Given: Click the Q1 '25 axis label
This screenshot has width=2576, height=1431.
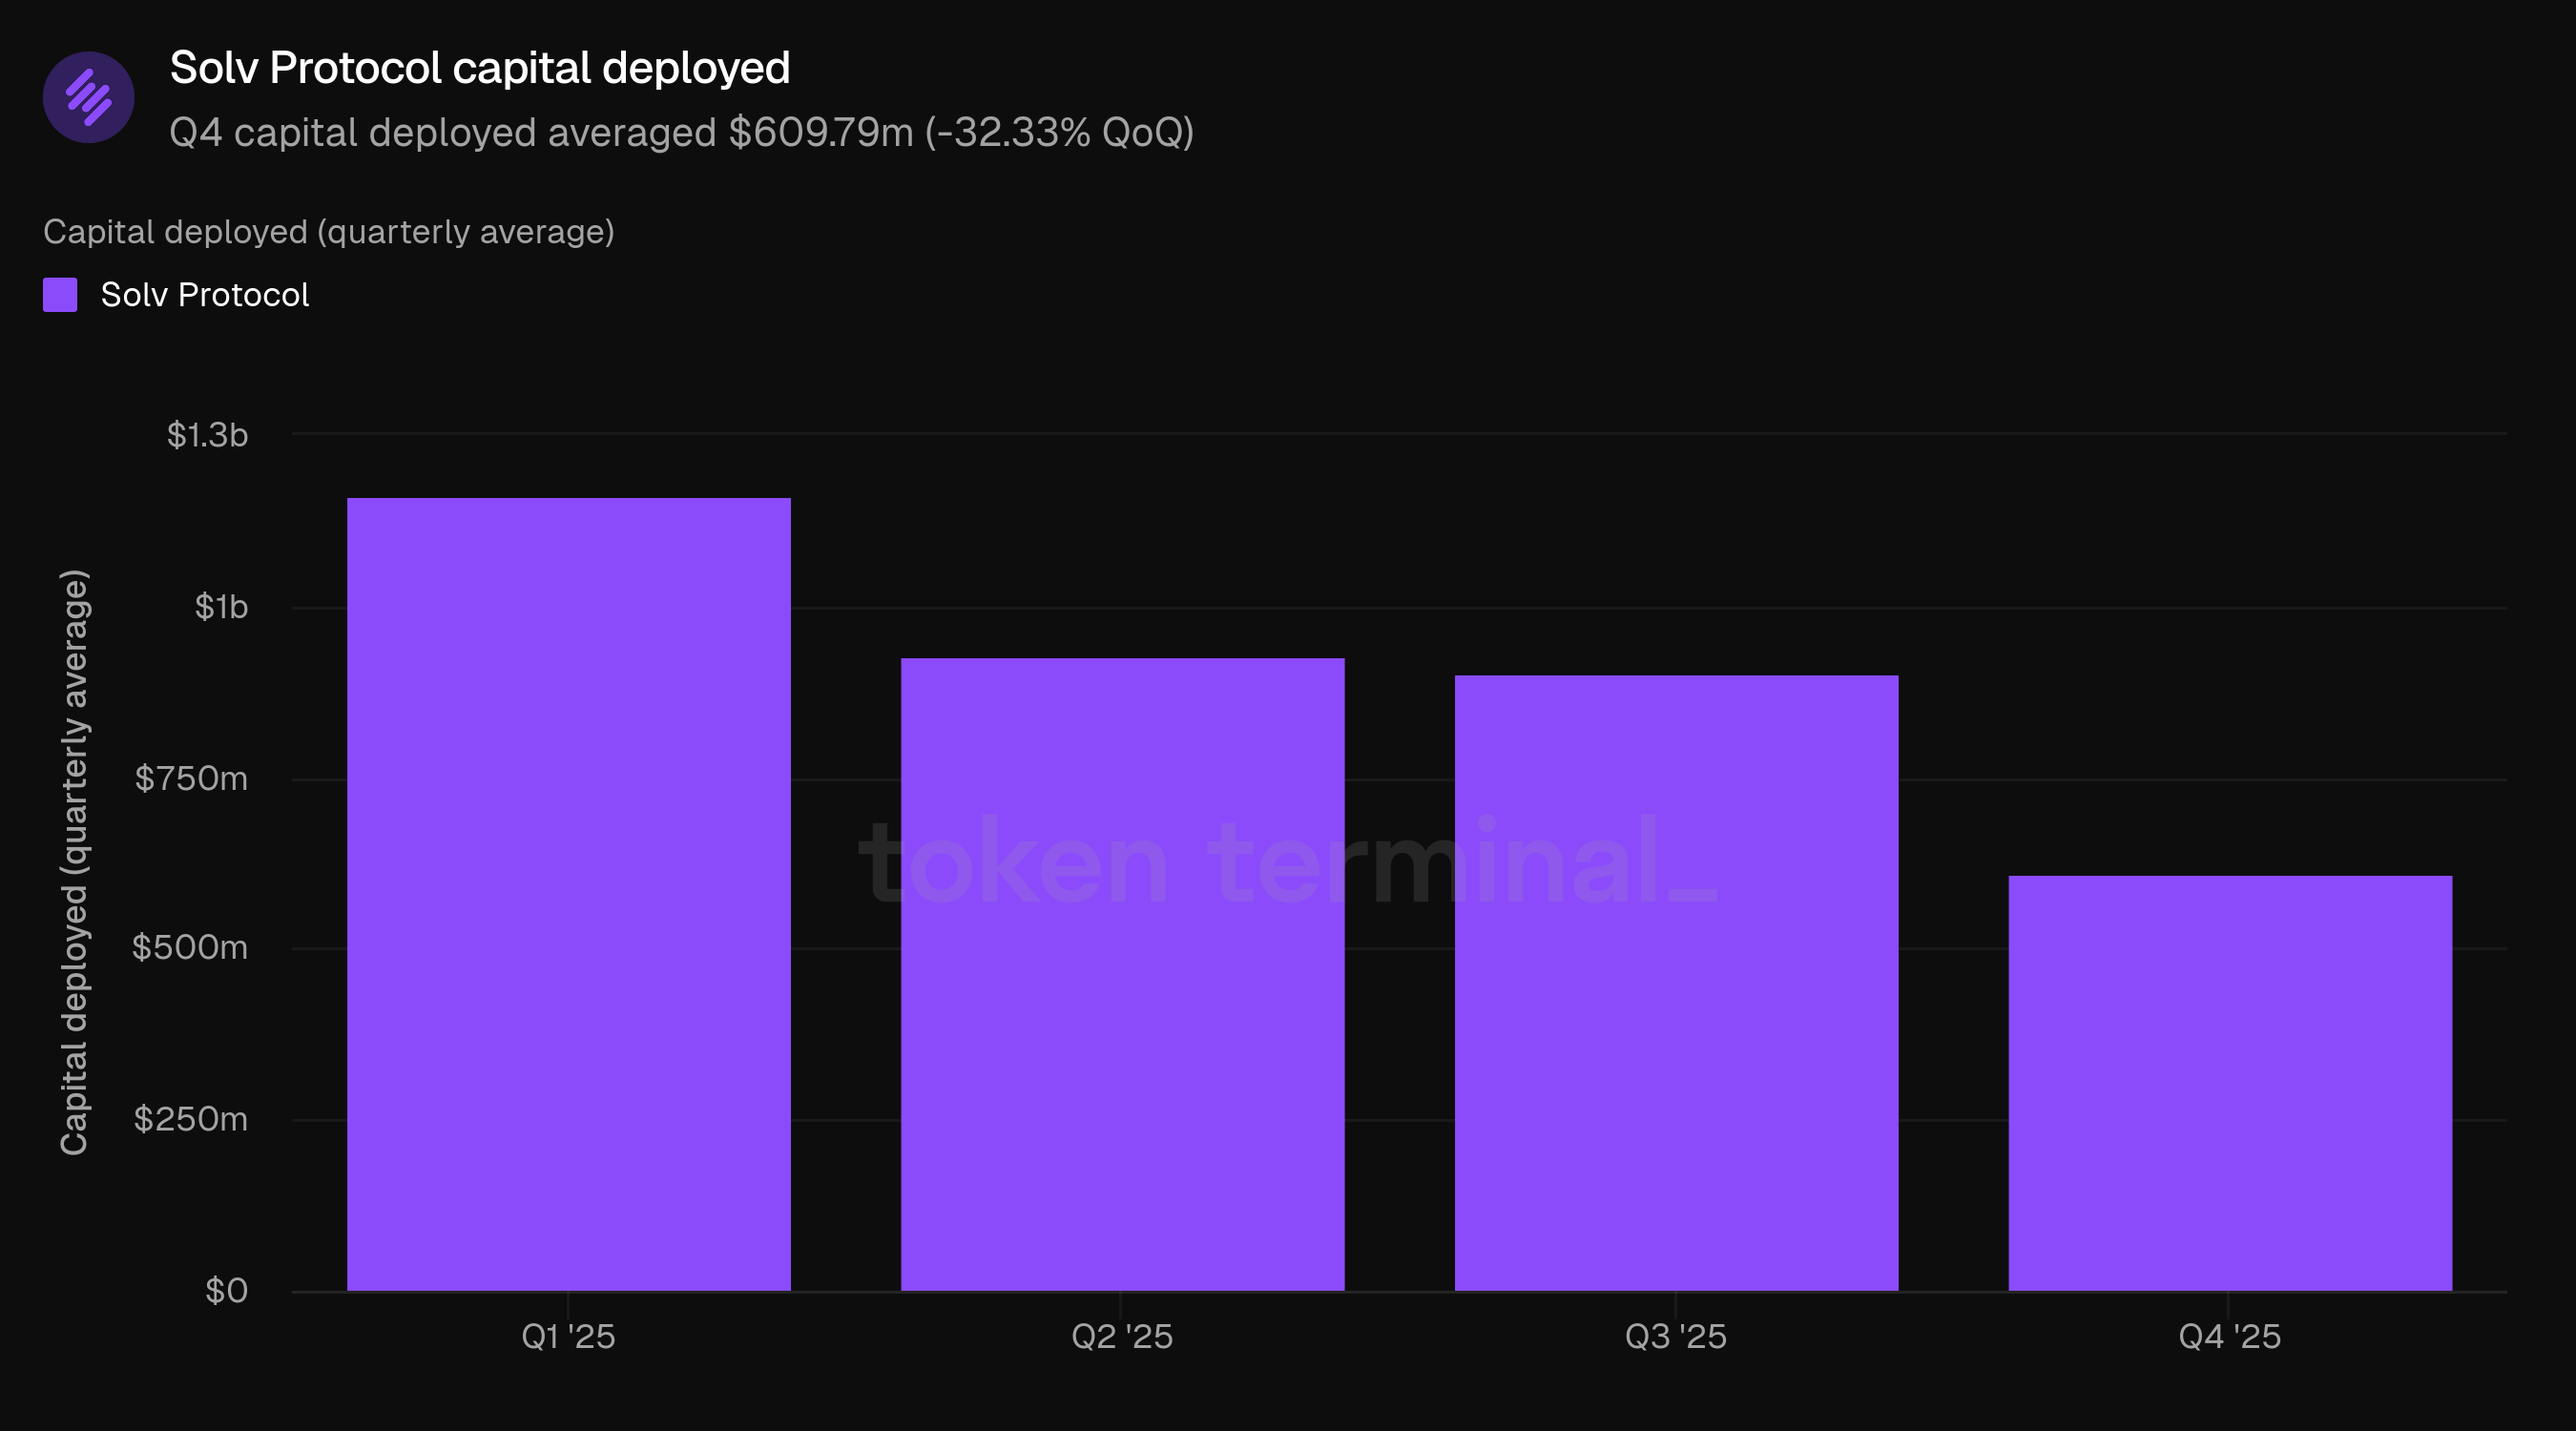Looking at the screenshot, I should coord(568,1336).
